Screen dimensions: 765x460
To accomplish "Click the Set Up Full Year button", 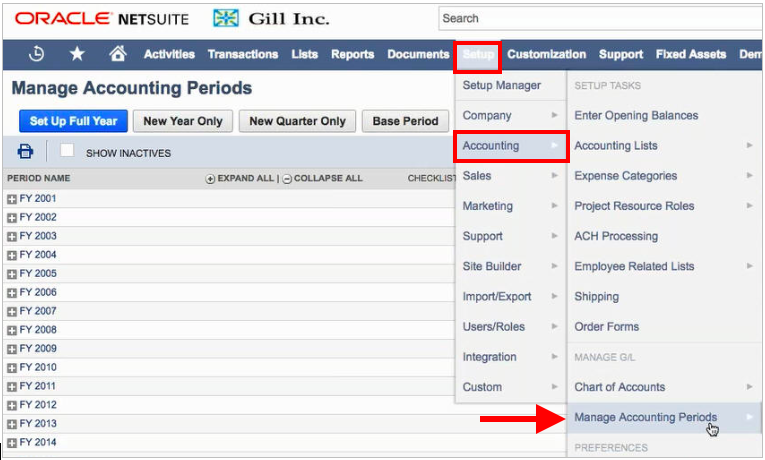I will pos(73,121).
